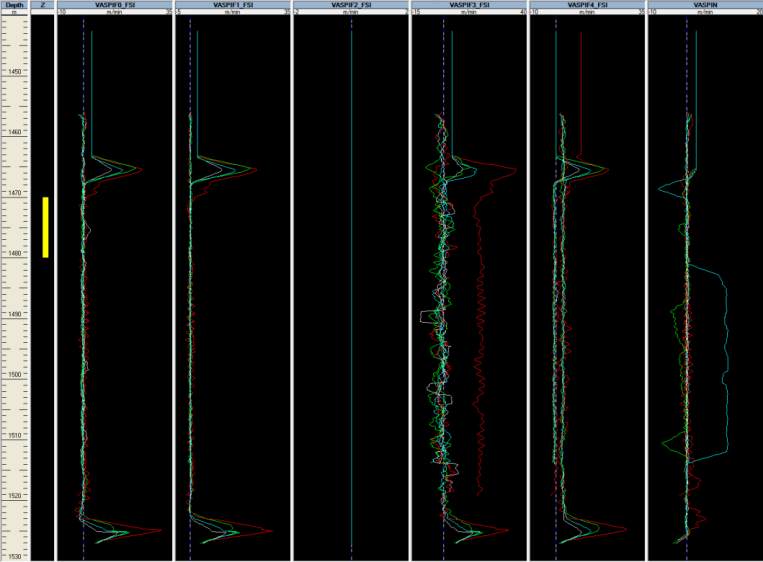Screen dimensions: 763x562
Task: Select the yellow zone bar in Z track
Action: (45, 227)
